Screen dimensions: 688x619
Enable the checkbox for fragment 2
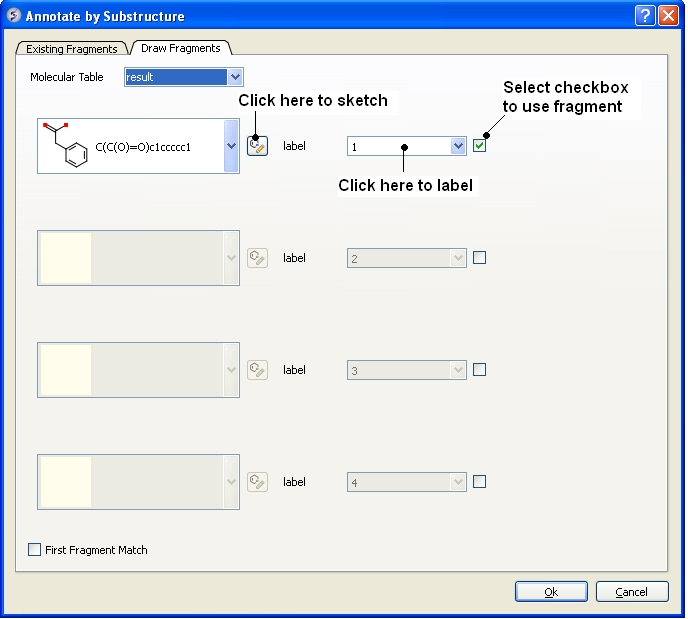click(x=480, y=258)
